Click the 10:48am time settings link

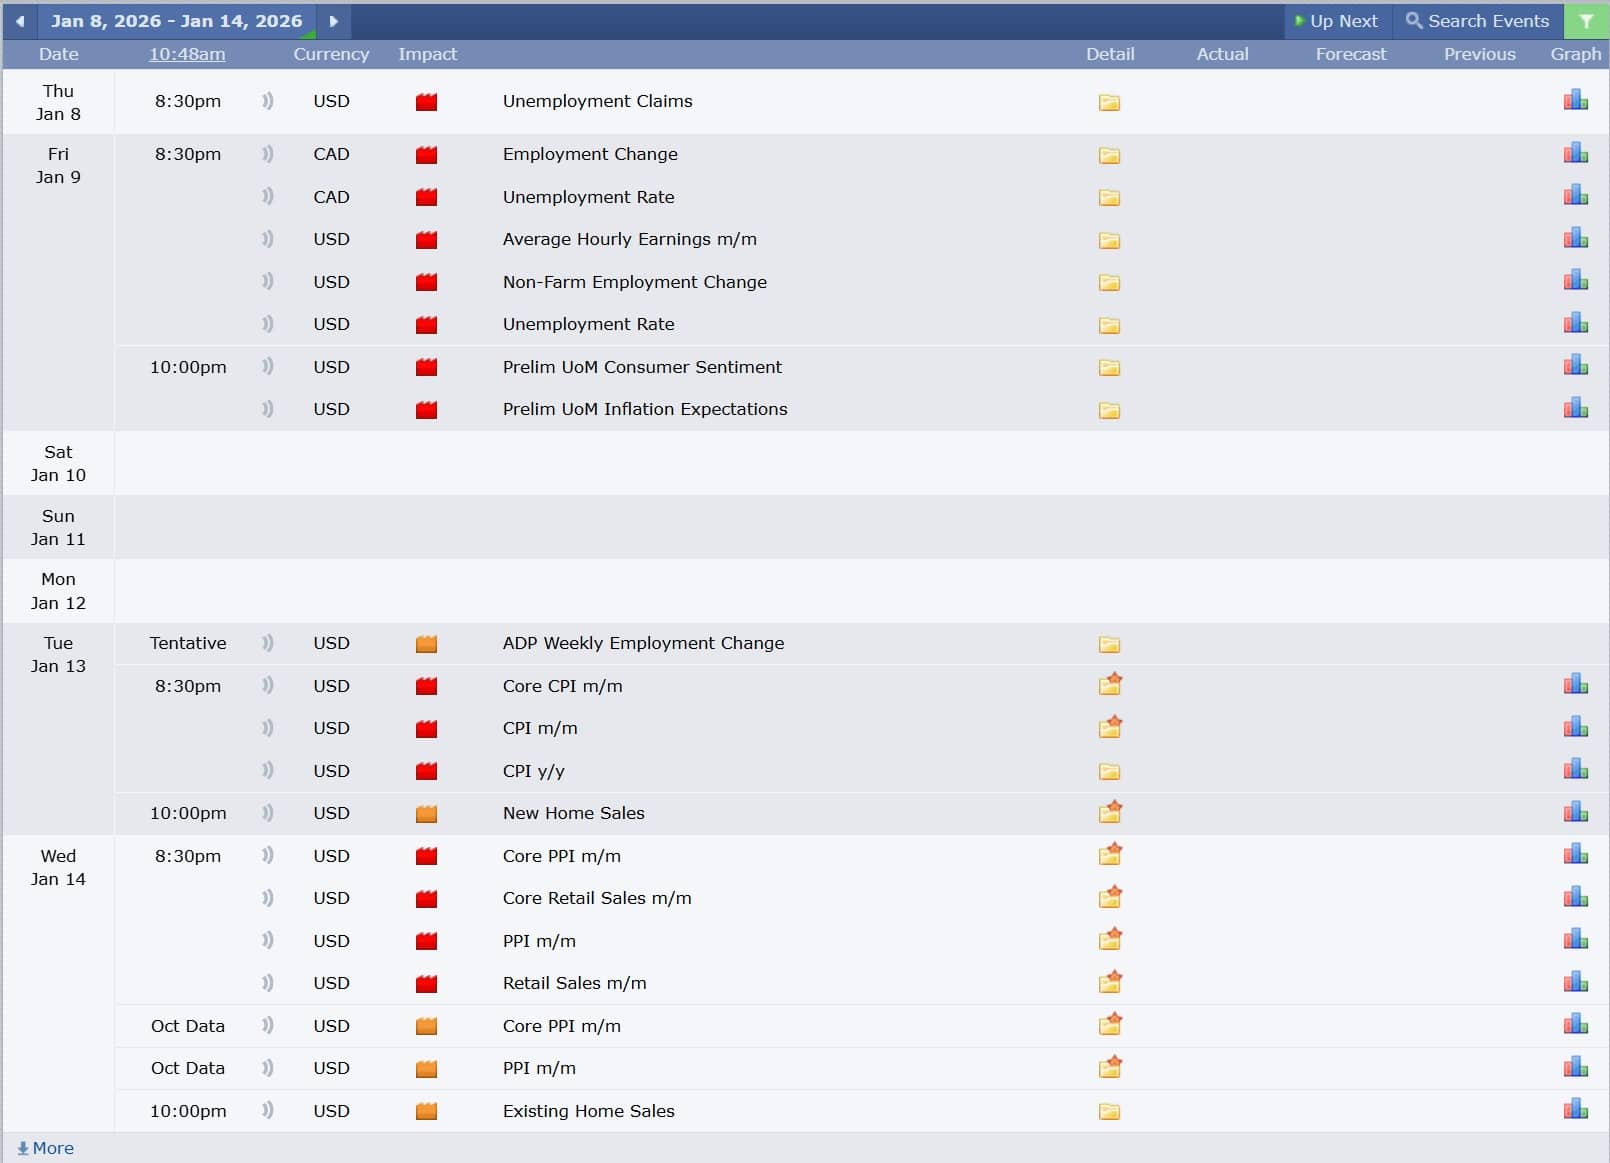187,54
